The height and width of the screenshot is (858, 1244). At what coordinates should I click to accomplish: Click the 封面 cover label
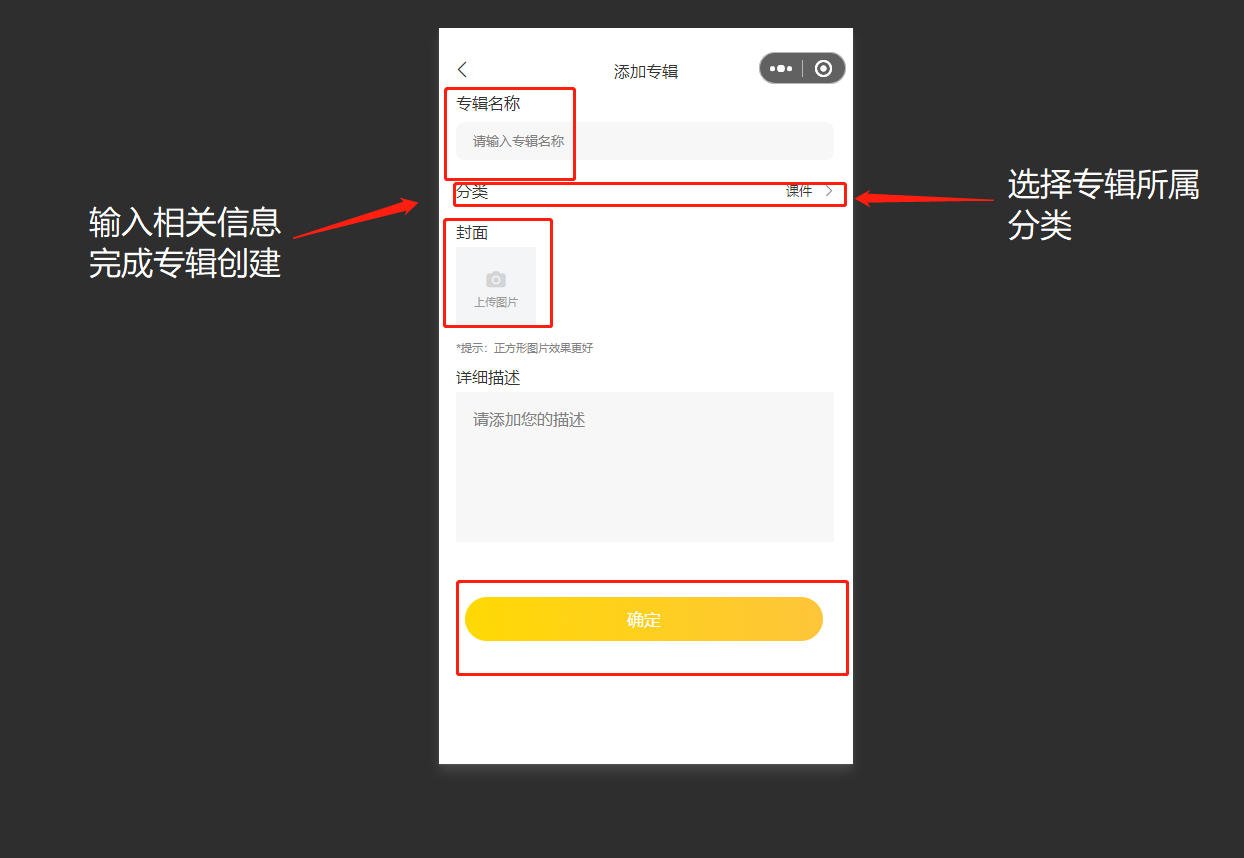tap(472, 233)
